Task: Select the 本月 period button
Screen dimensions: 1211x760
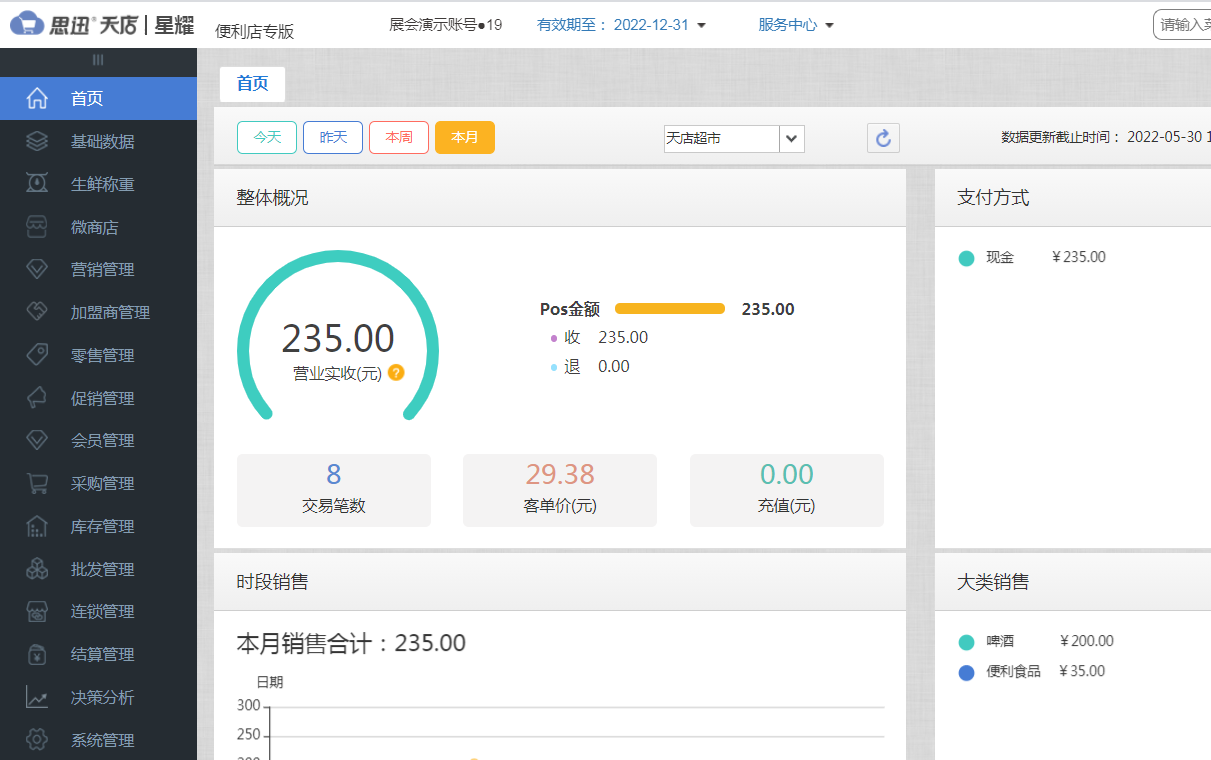Action: pyautogui.click(x=465, y=137)
